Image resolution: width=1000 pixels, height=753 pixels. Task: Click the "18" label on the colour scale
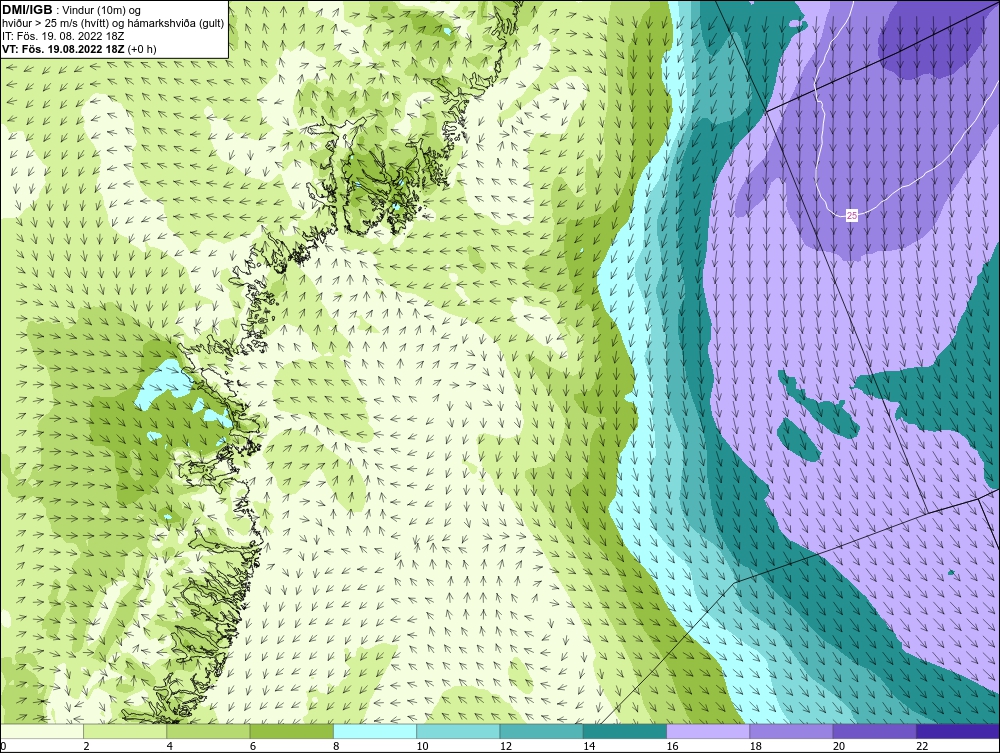(755, 746)
